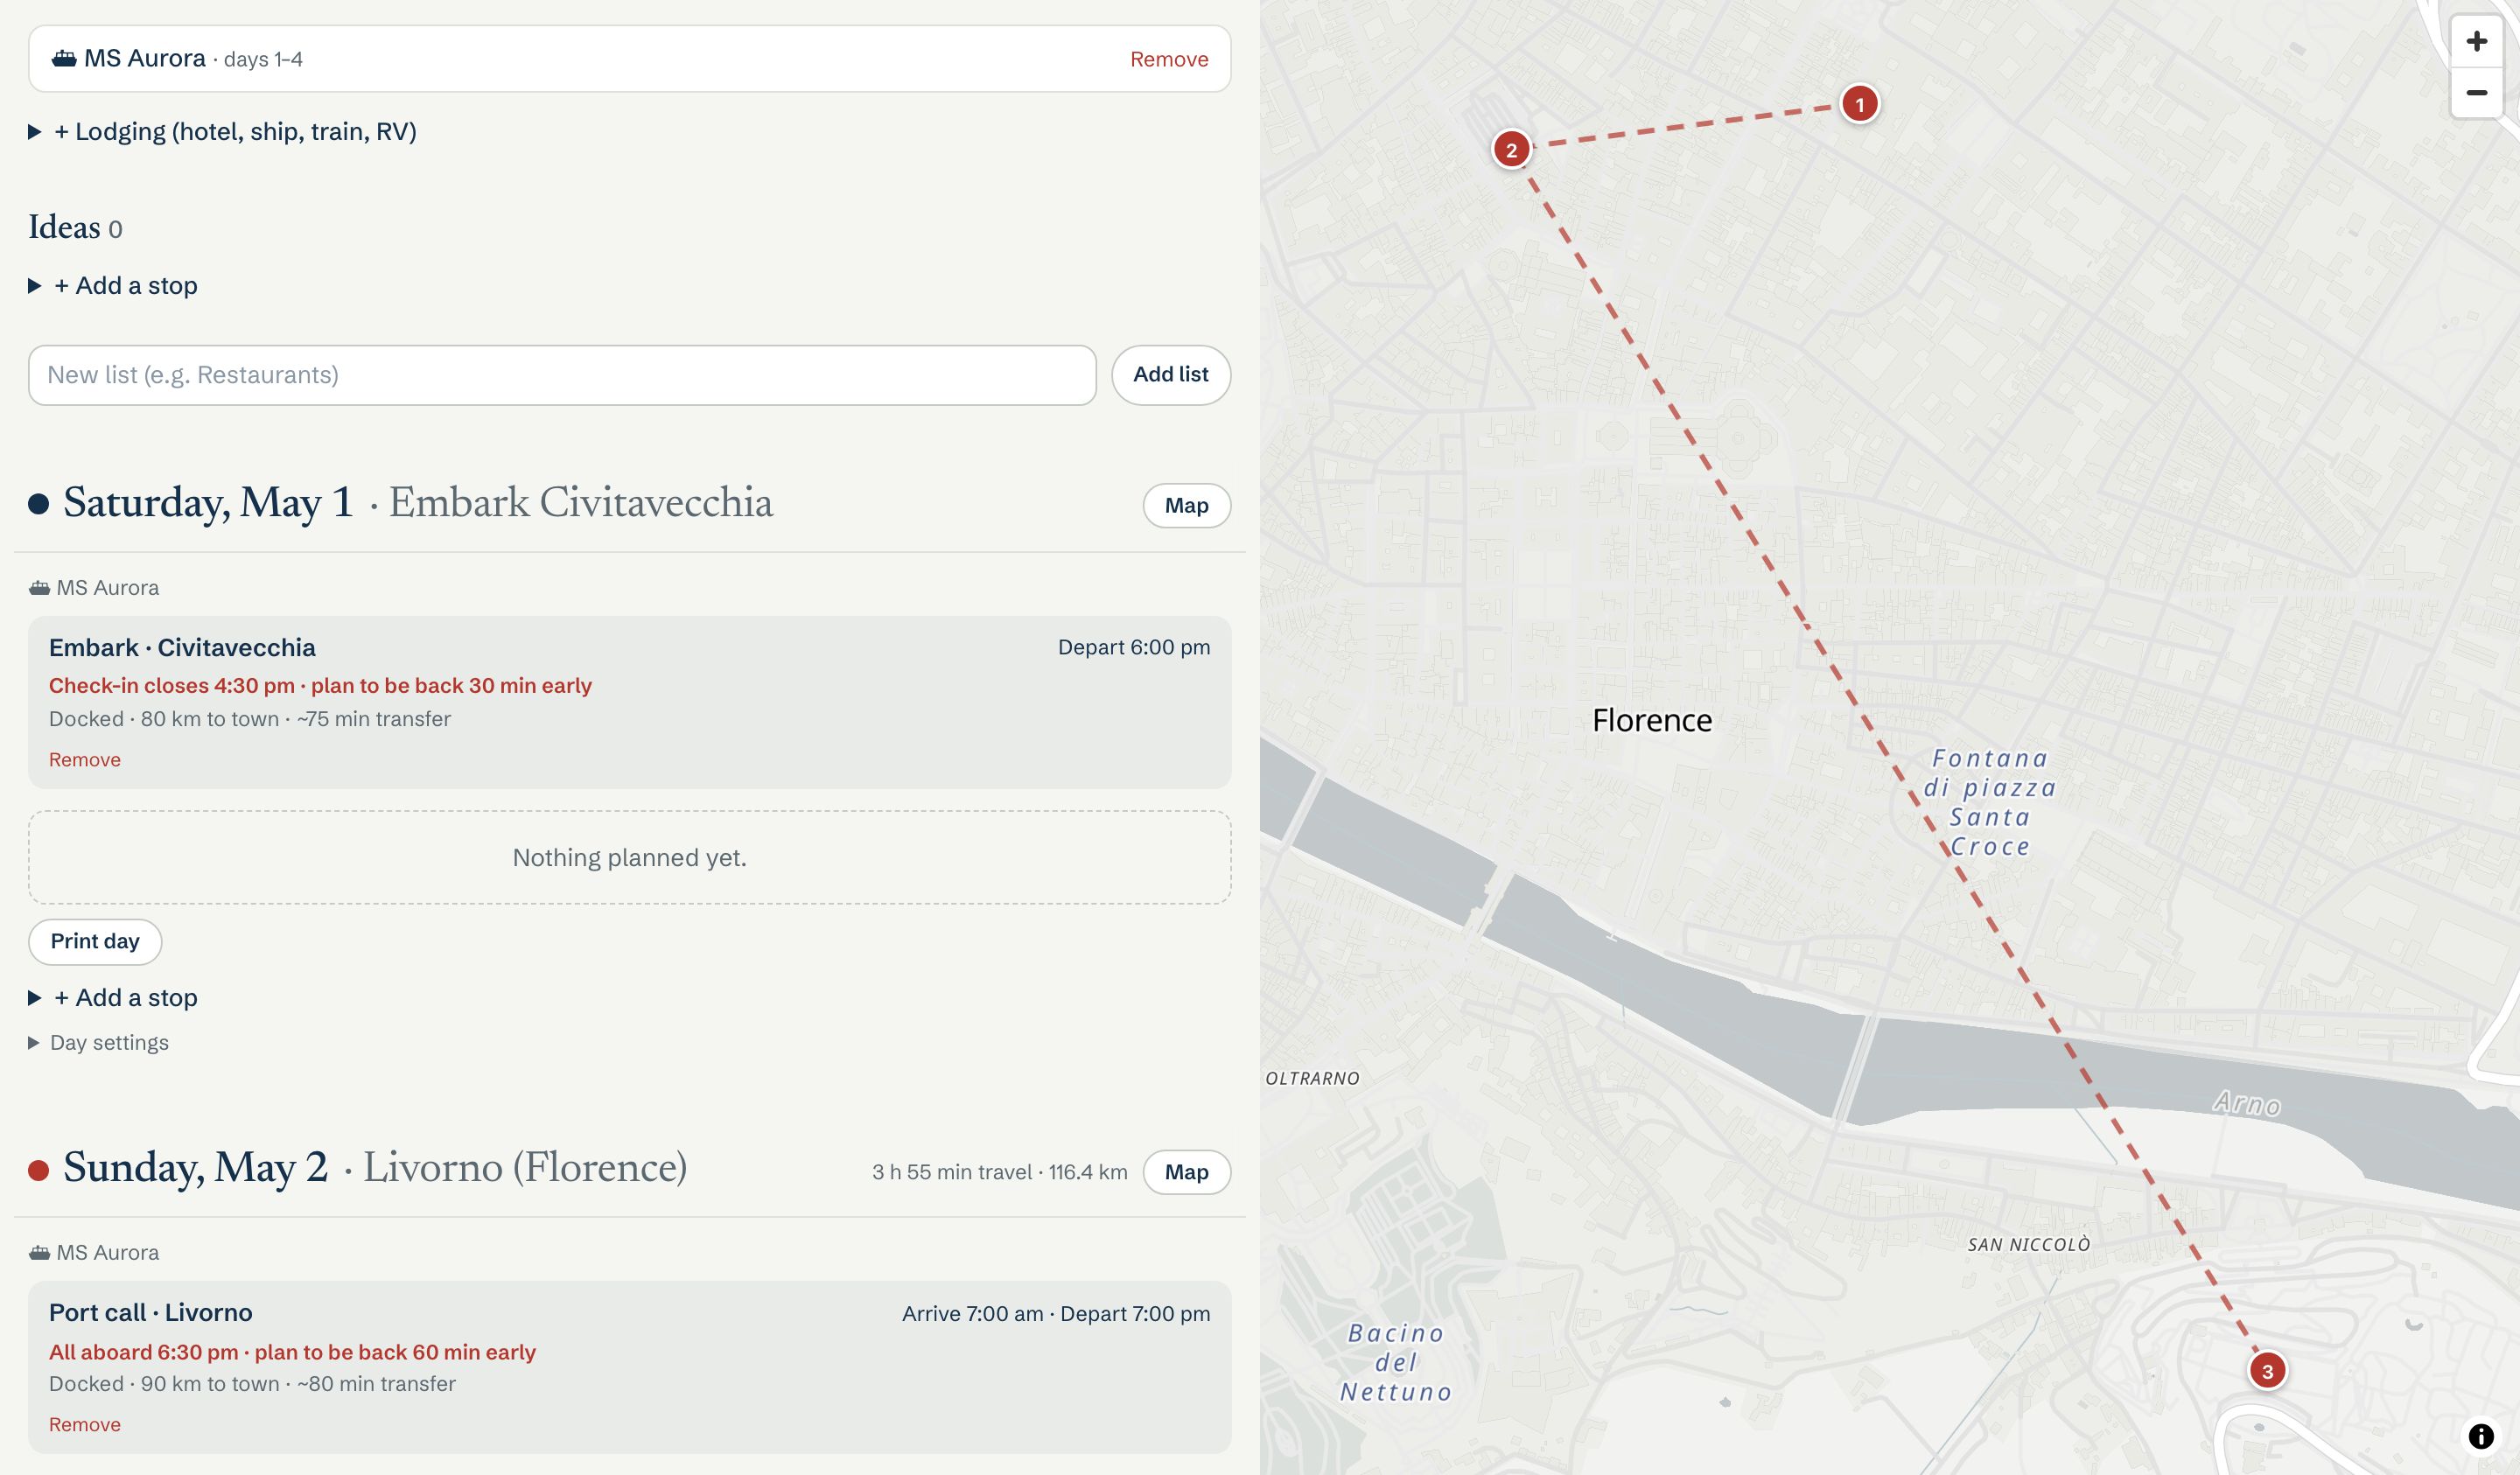Remove the Embark Civitavecchia card
This screenshot has width=2520, height=1475.
pos(85,760)
